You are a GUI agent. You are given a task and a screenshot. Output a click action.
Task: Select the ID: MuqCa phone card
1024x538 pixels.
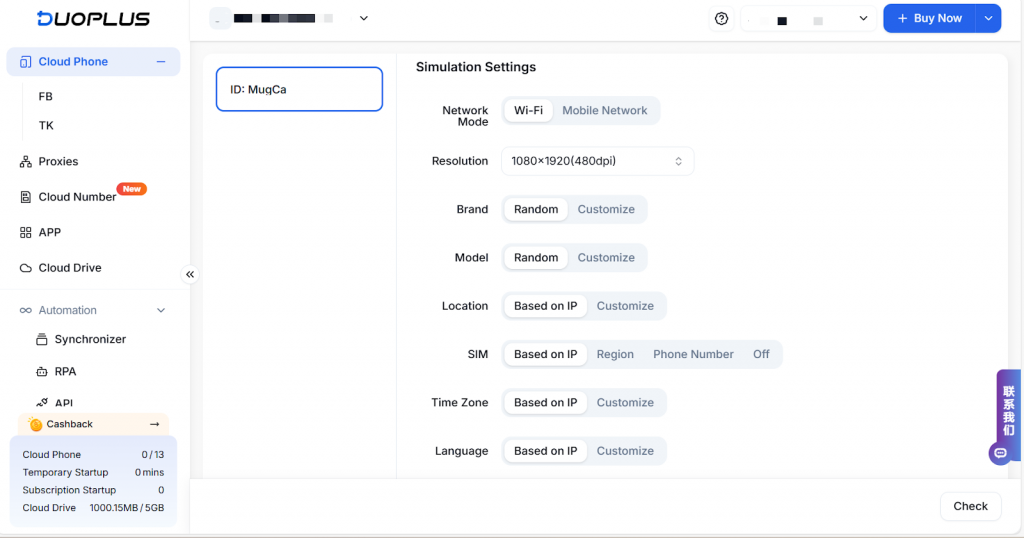point(299,89)
